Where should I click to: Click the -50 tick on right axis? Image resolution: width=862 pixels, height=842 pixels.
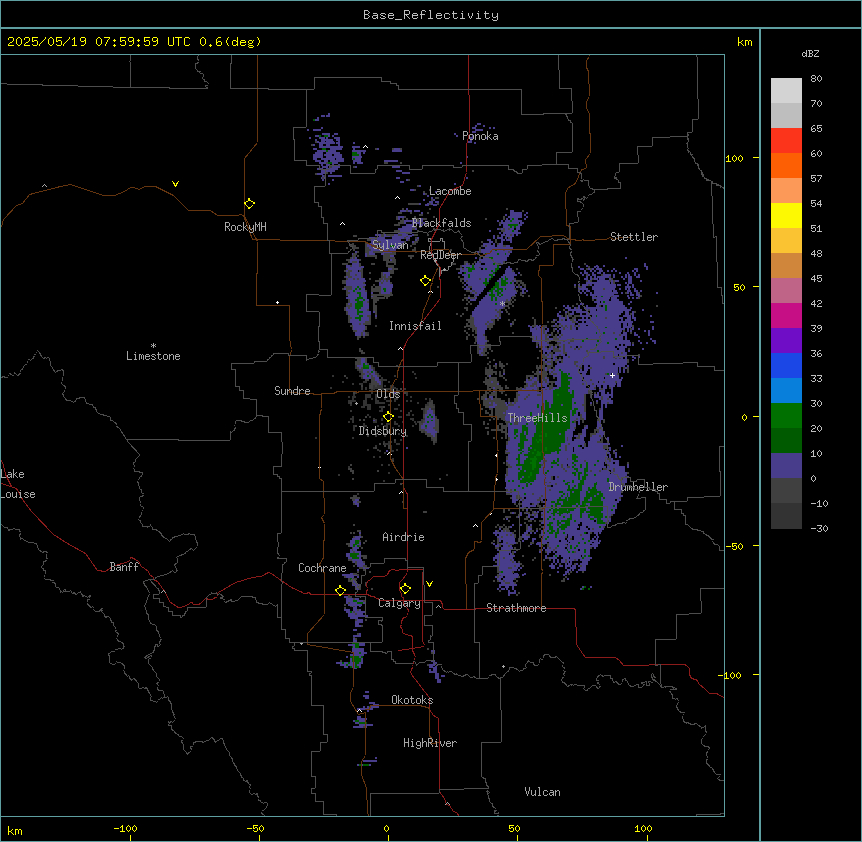point(734,546)
